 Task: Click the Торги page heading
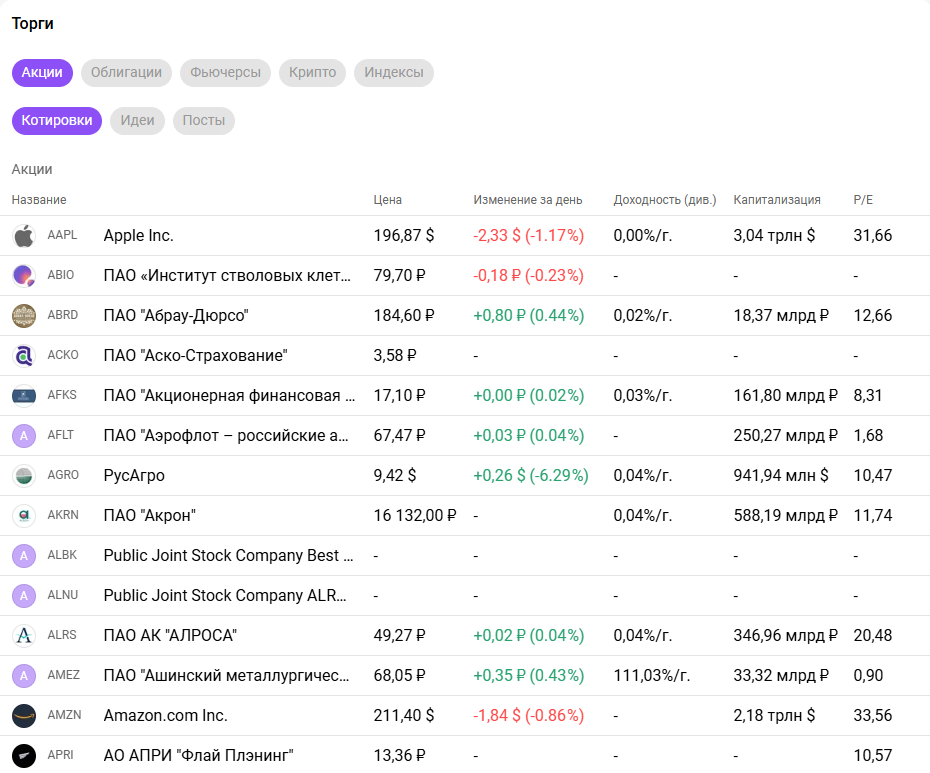click(33, 24)
